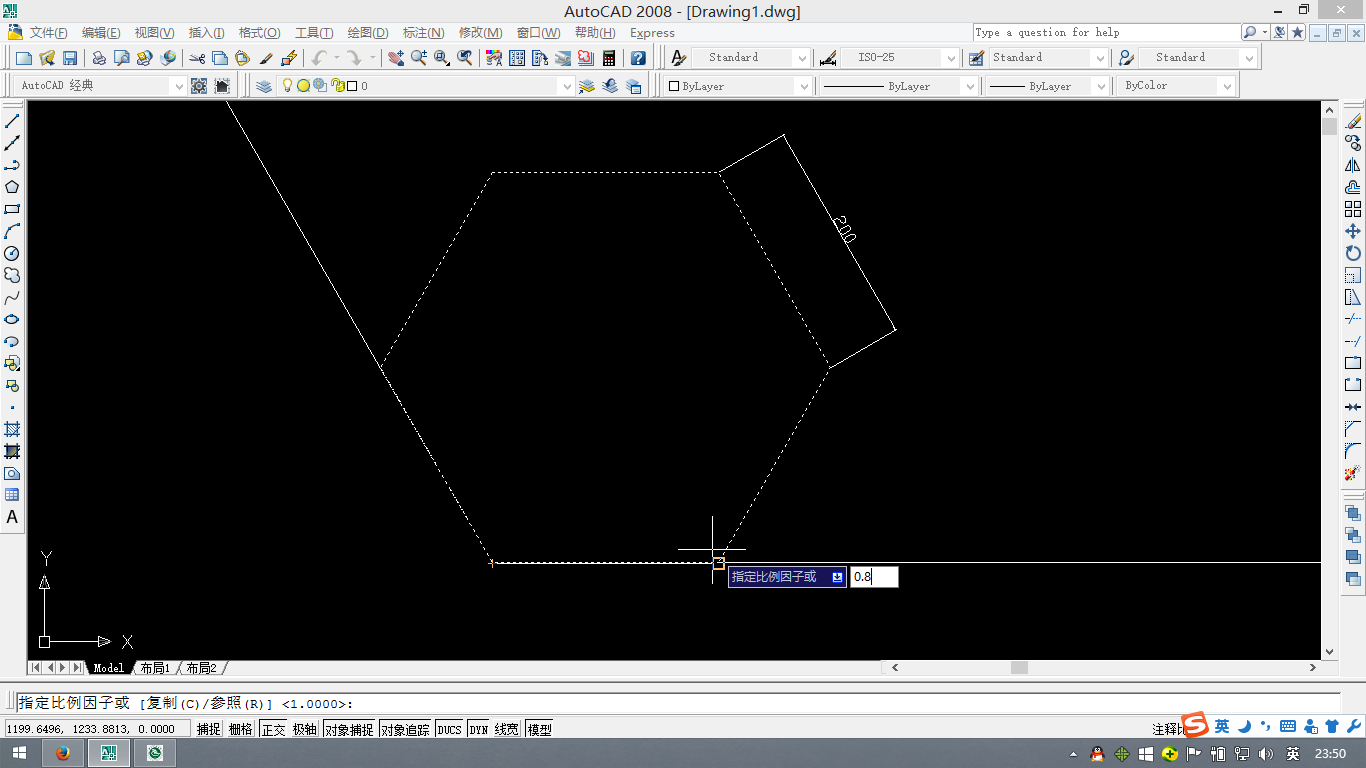Image resolution: width=1366 pixels, height=768 pixels.
Task: Toggle 对象捕捉 object snap
Action: (349, 729)
